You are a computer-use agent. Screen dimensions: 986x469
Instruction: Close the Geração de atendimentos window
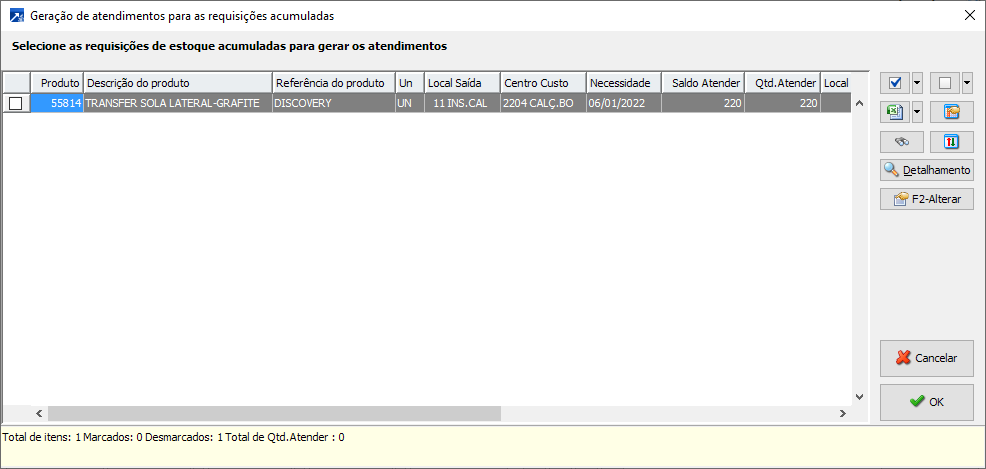tap(969, 16)
